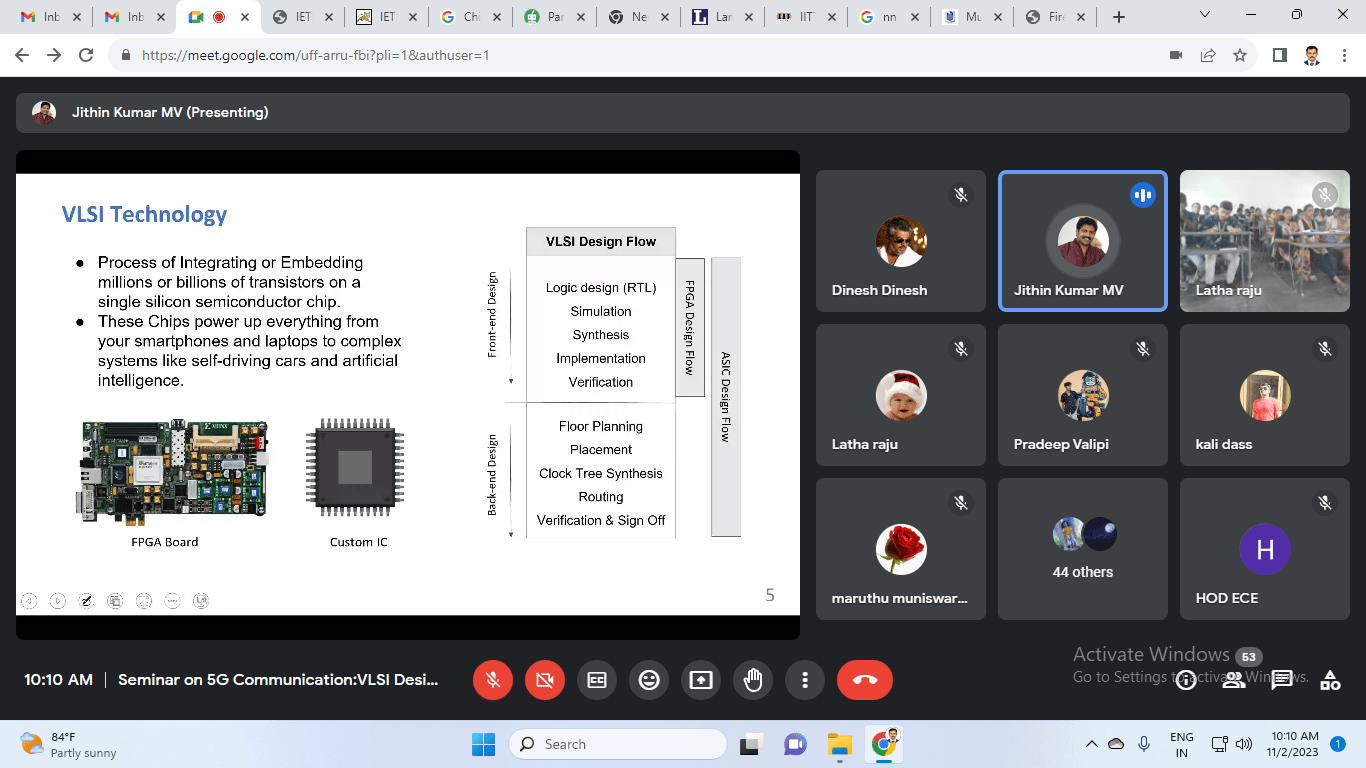Open the chat with everyone panel
This screenshot has width=1366, height=768.
[x=1282, y=681]
